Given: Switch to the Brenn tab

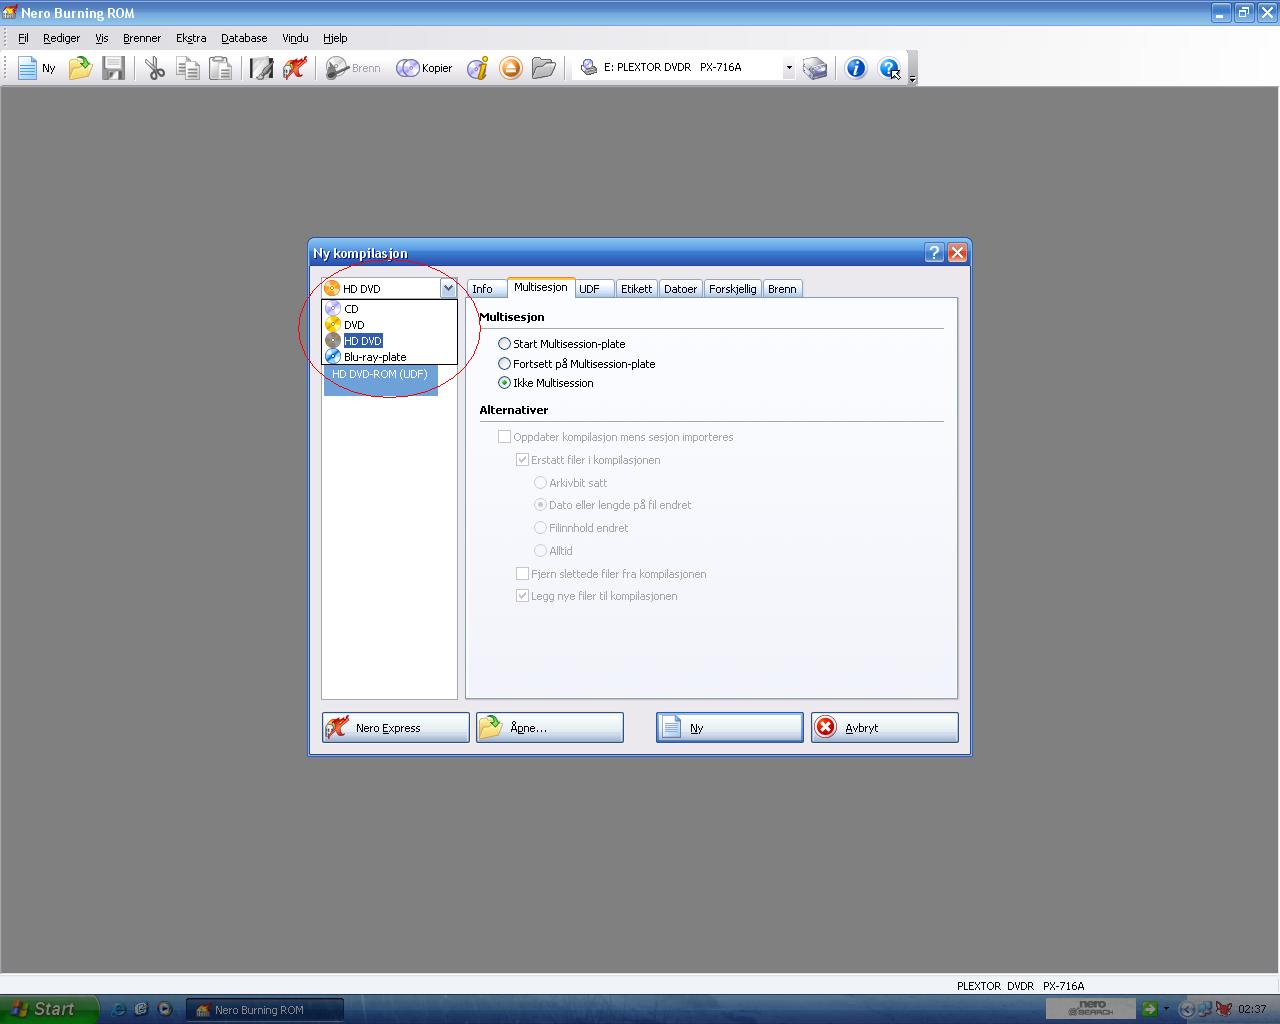Looking at the screenshot, I should [782, 289].
